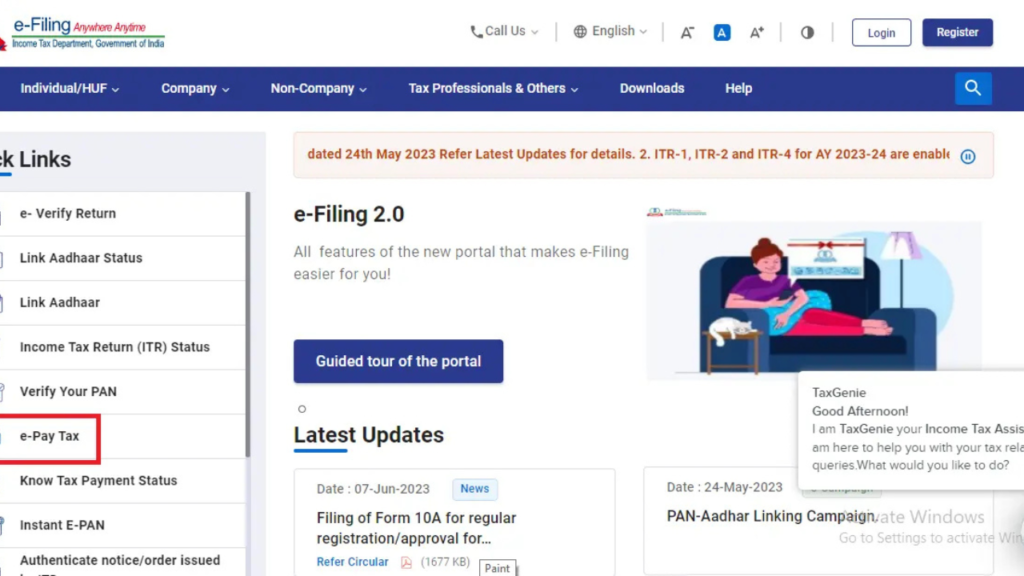Open Income Tax Return (ITR) Status link
1024x576 pixels.
coord(122,347)
